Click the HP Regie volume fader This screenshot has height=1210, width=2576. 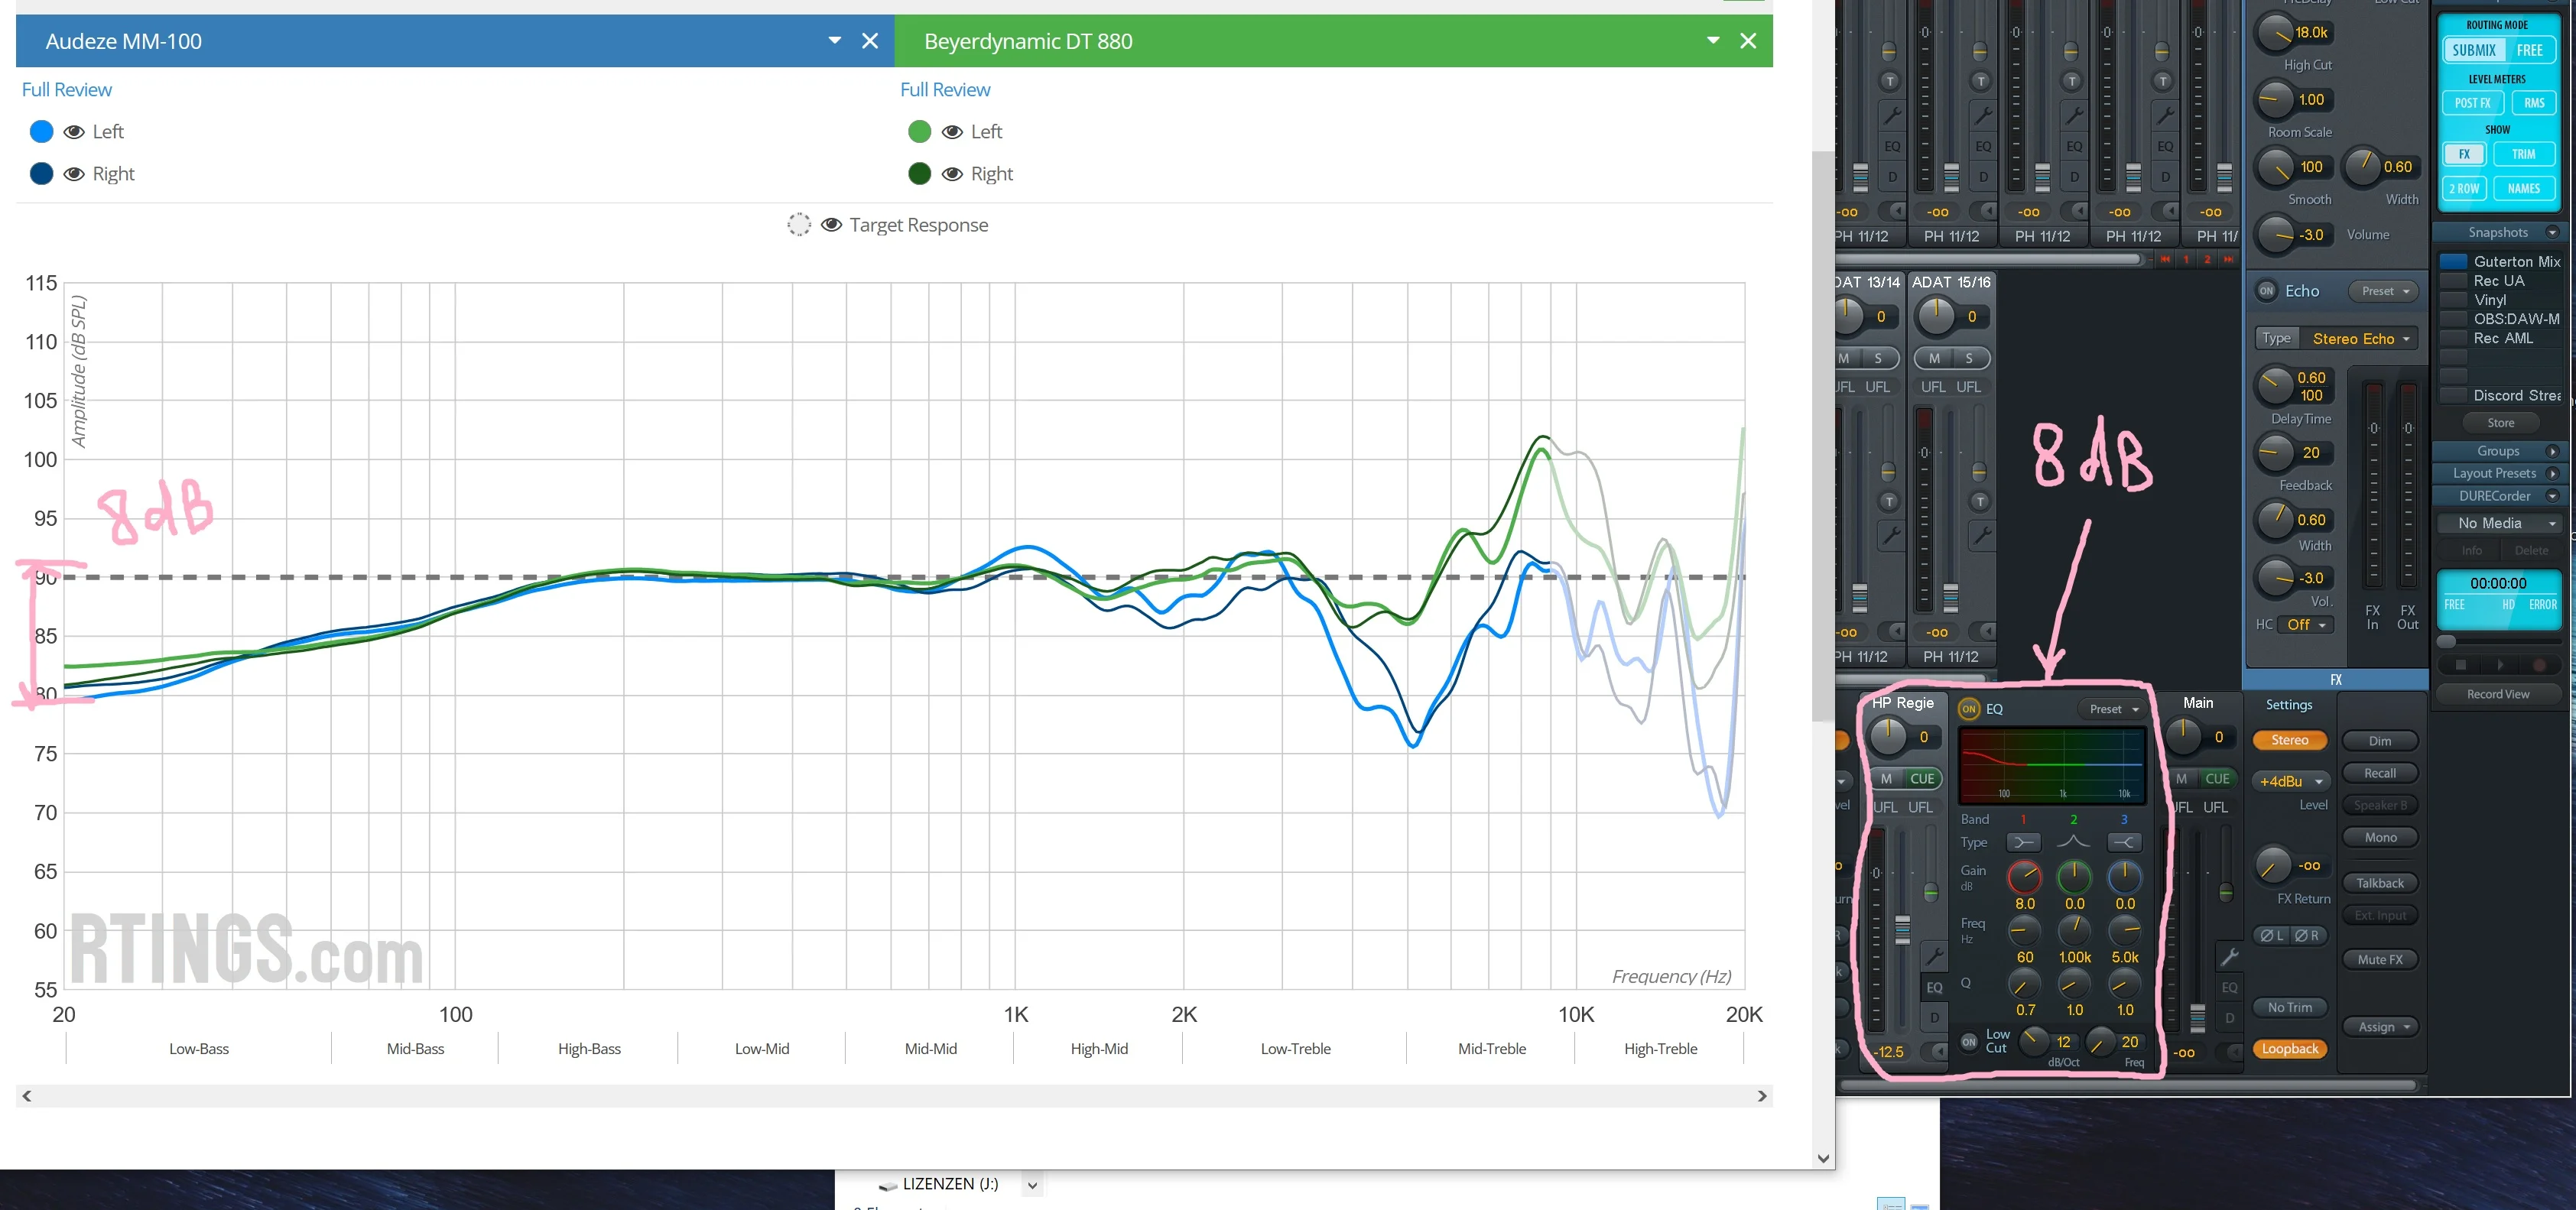pyautogui.click(x=1902, y=929)
